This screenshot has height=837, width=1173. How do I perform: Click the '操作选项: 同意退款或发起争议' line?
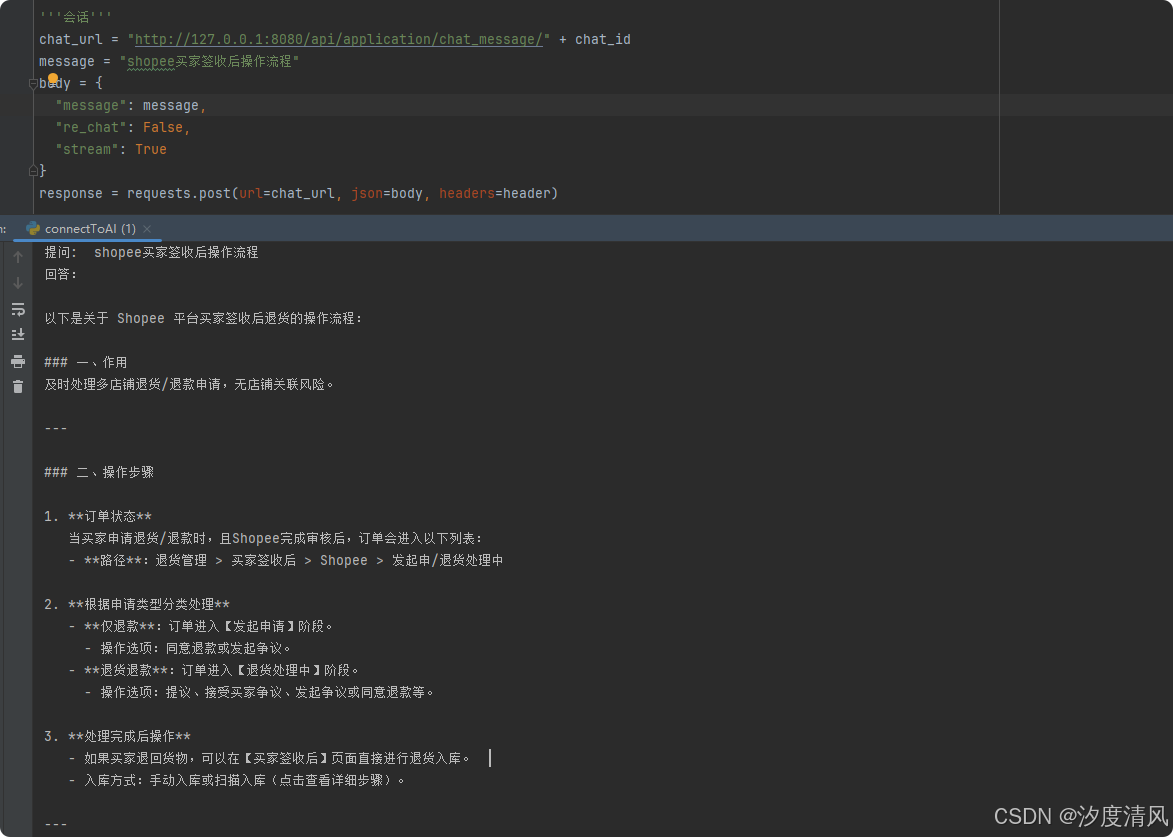pyautogui.click(x=188, y=649)
